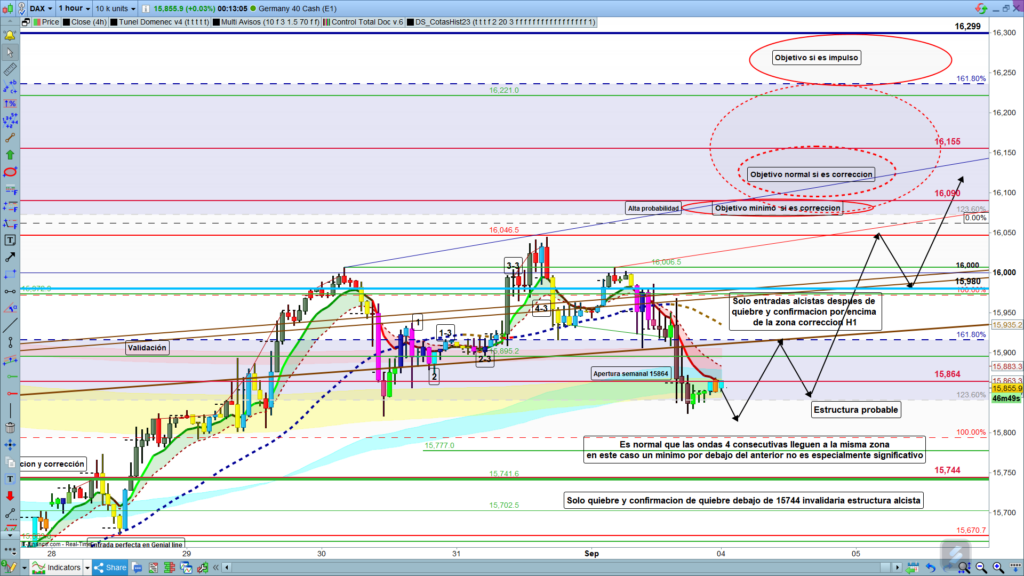Select the green up arrow drawing tool
This screenshot has height=576, width=1024.
click(10, 154)
